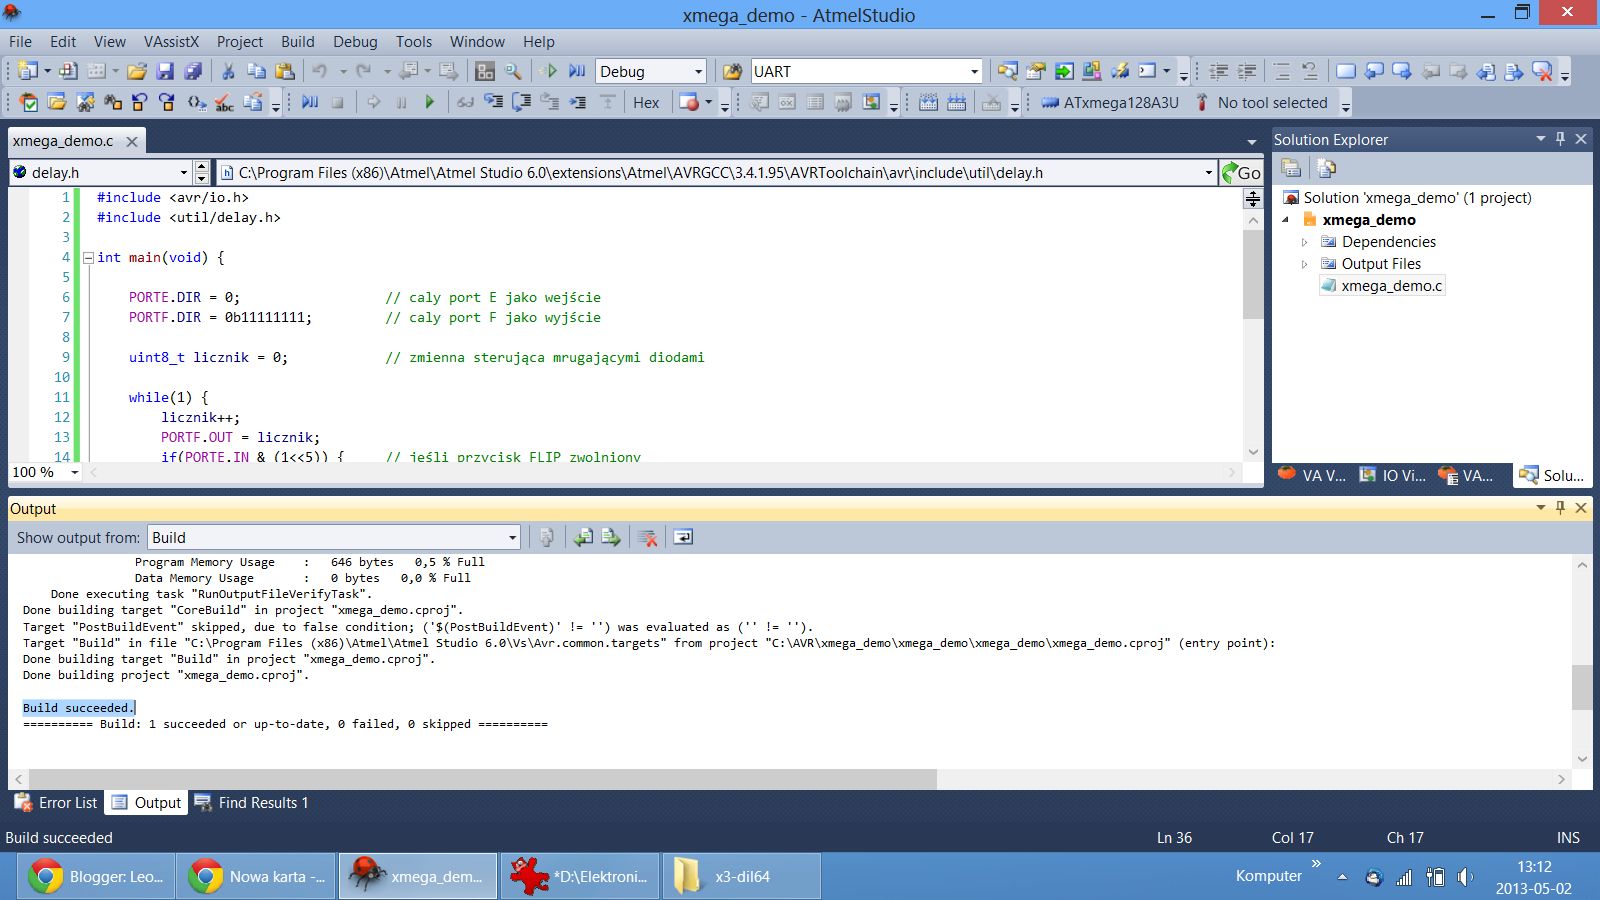Clear all output with the red X icon
Viewport: 1600px width, 900px height.
(x=647, y=537)
